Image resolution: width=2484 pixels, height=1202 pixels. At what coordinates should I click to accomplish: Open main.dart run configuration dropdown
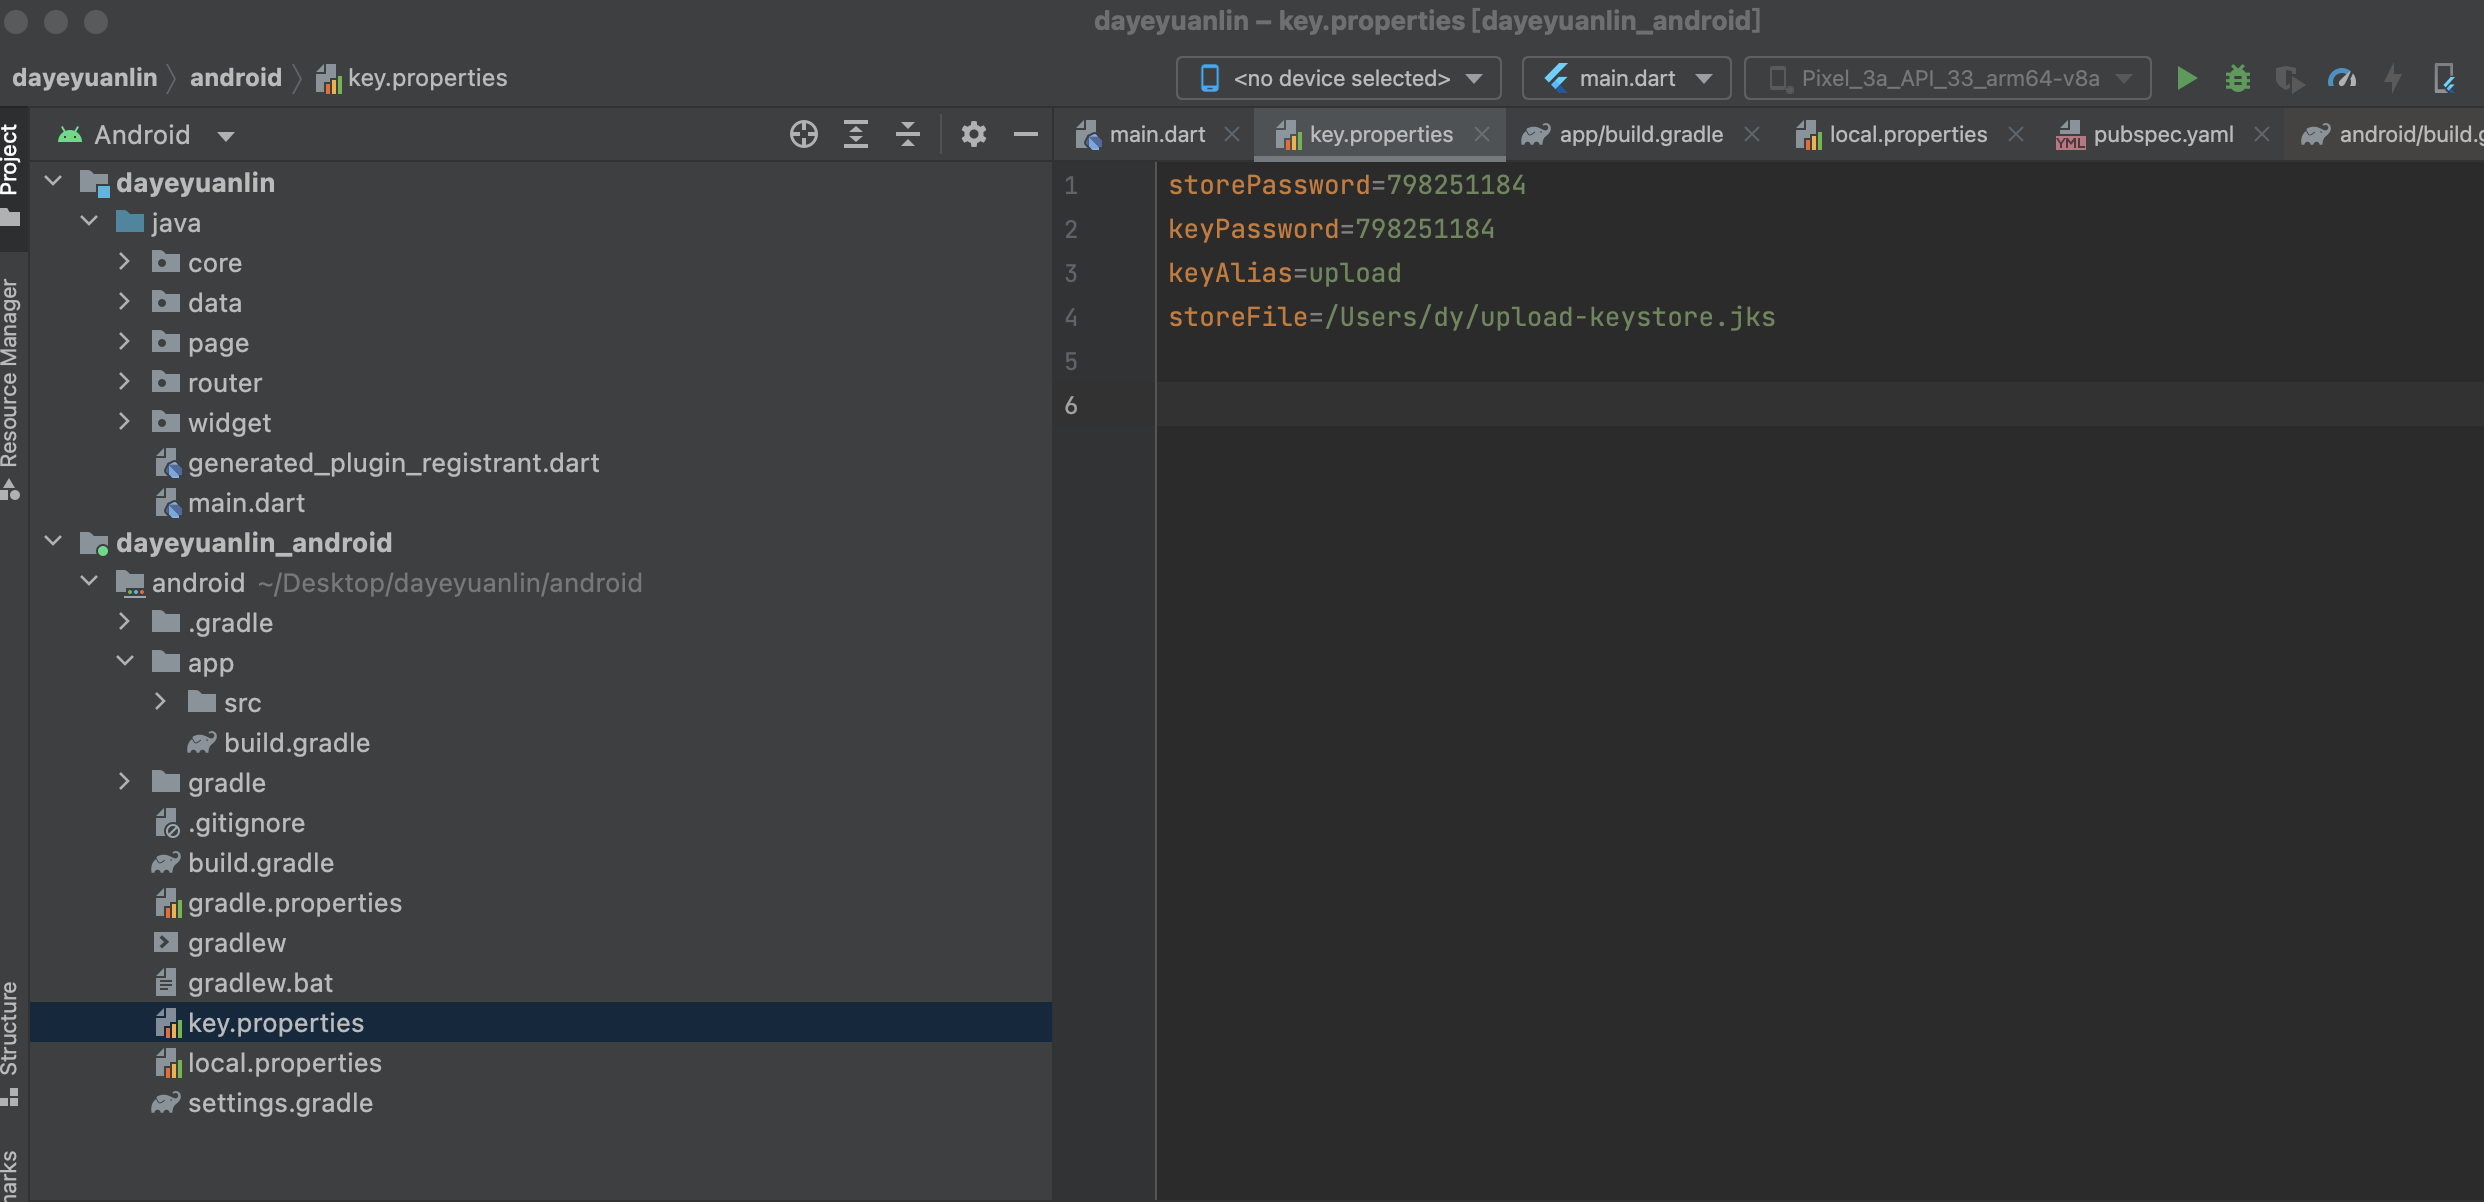pos(1626,78)
